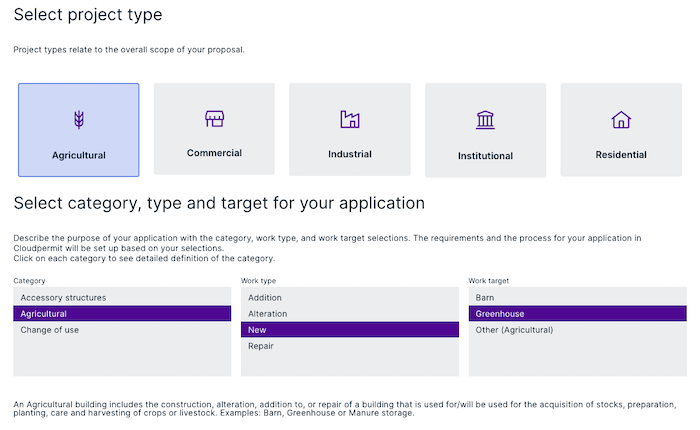Click the Residential house icon

(x=621, y=120)
